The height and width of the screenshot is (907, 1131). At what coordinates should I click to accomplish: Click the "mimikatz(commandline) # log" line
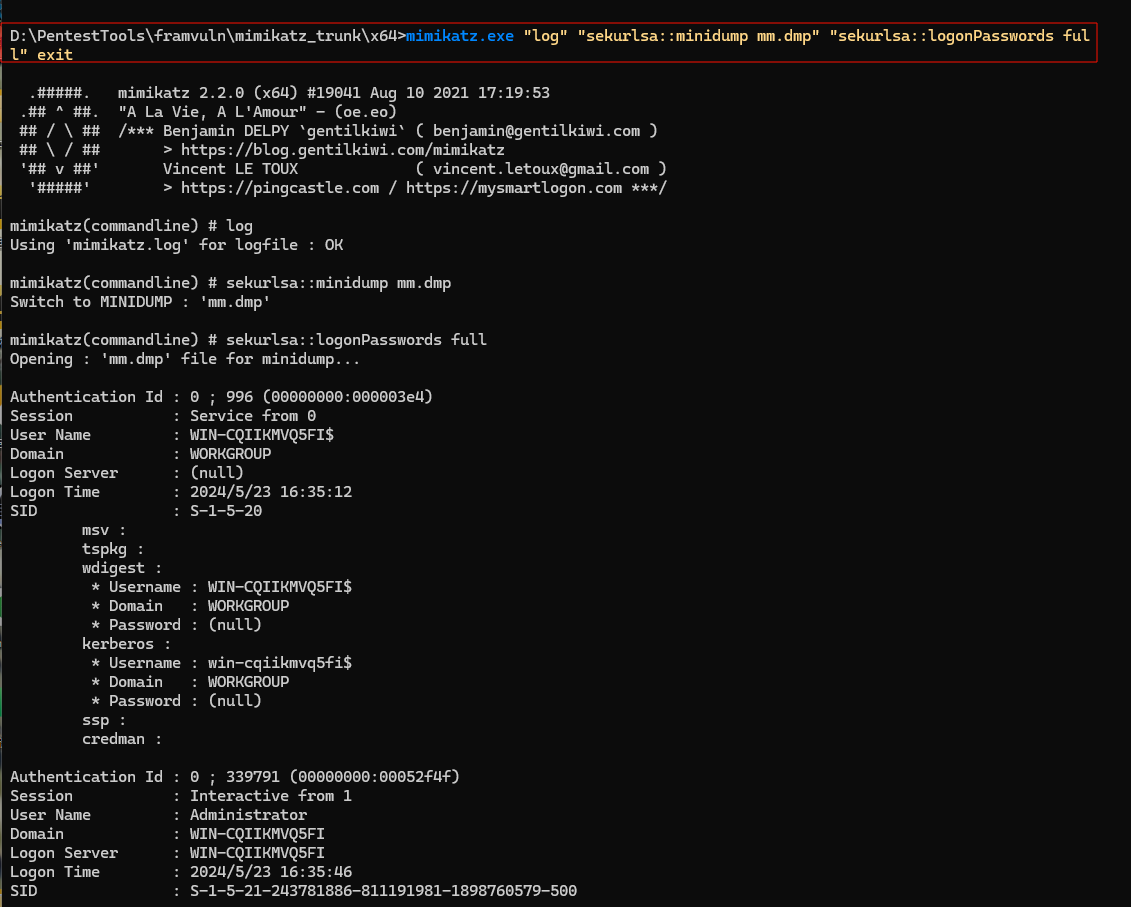131,226
